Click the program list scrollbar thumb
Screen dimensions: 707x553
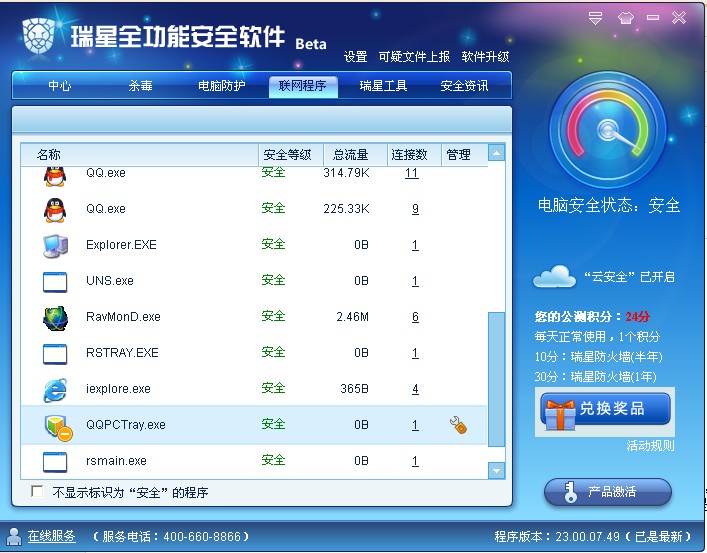496,379
